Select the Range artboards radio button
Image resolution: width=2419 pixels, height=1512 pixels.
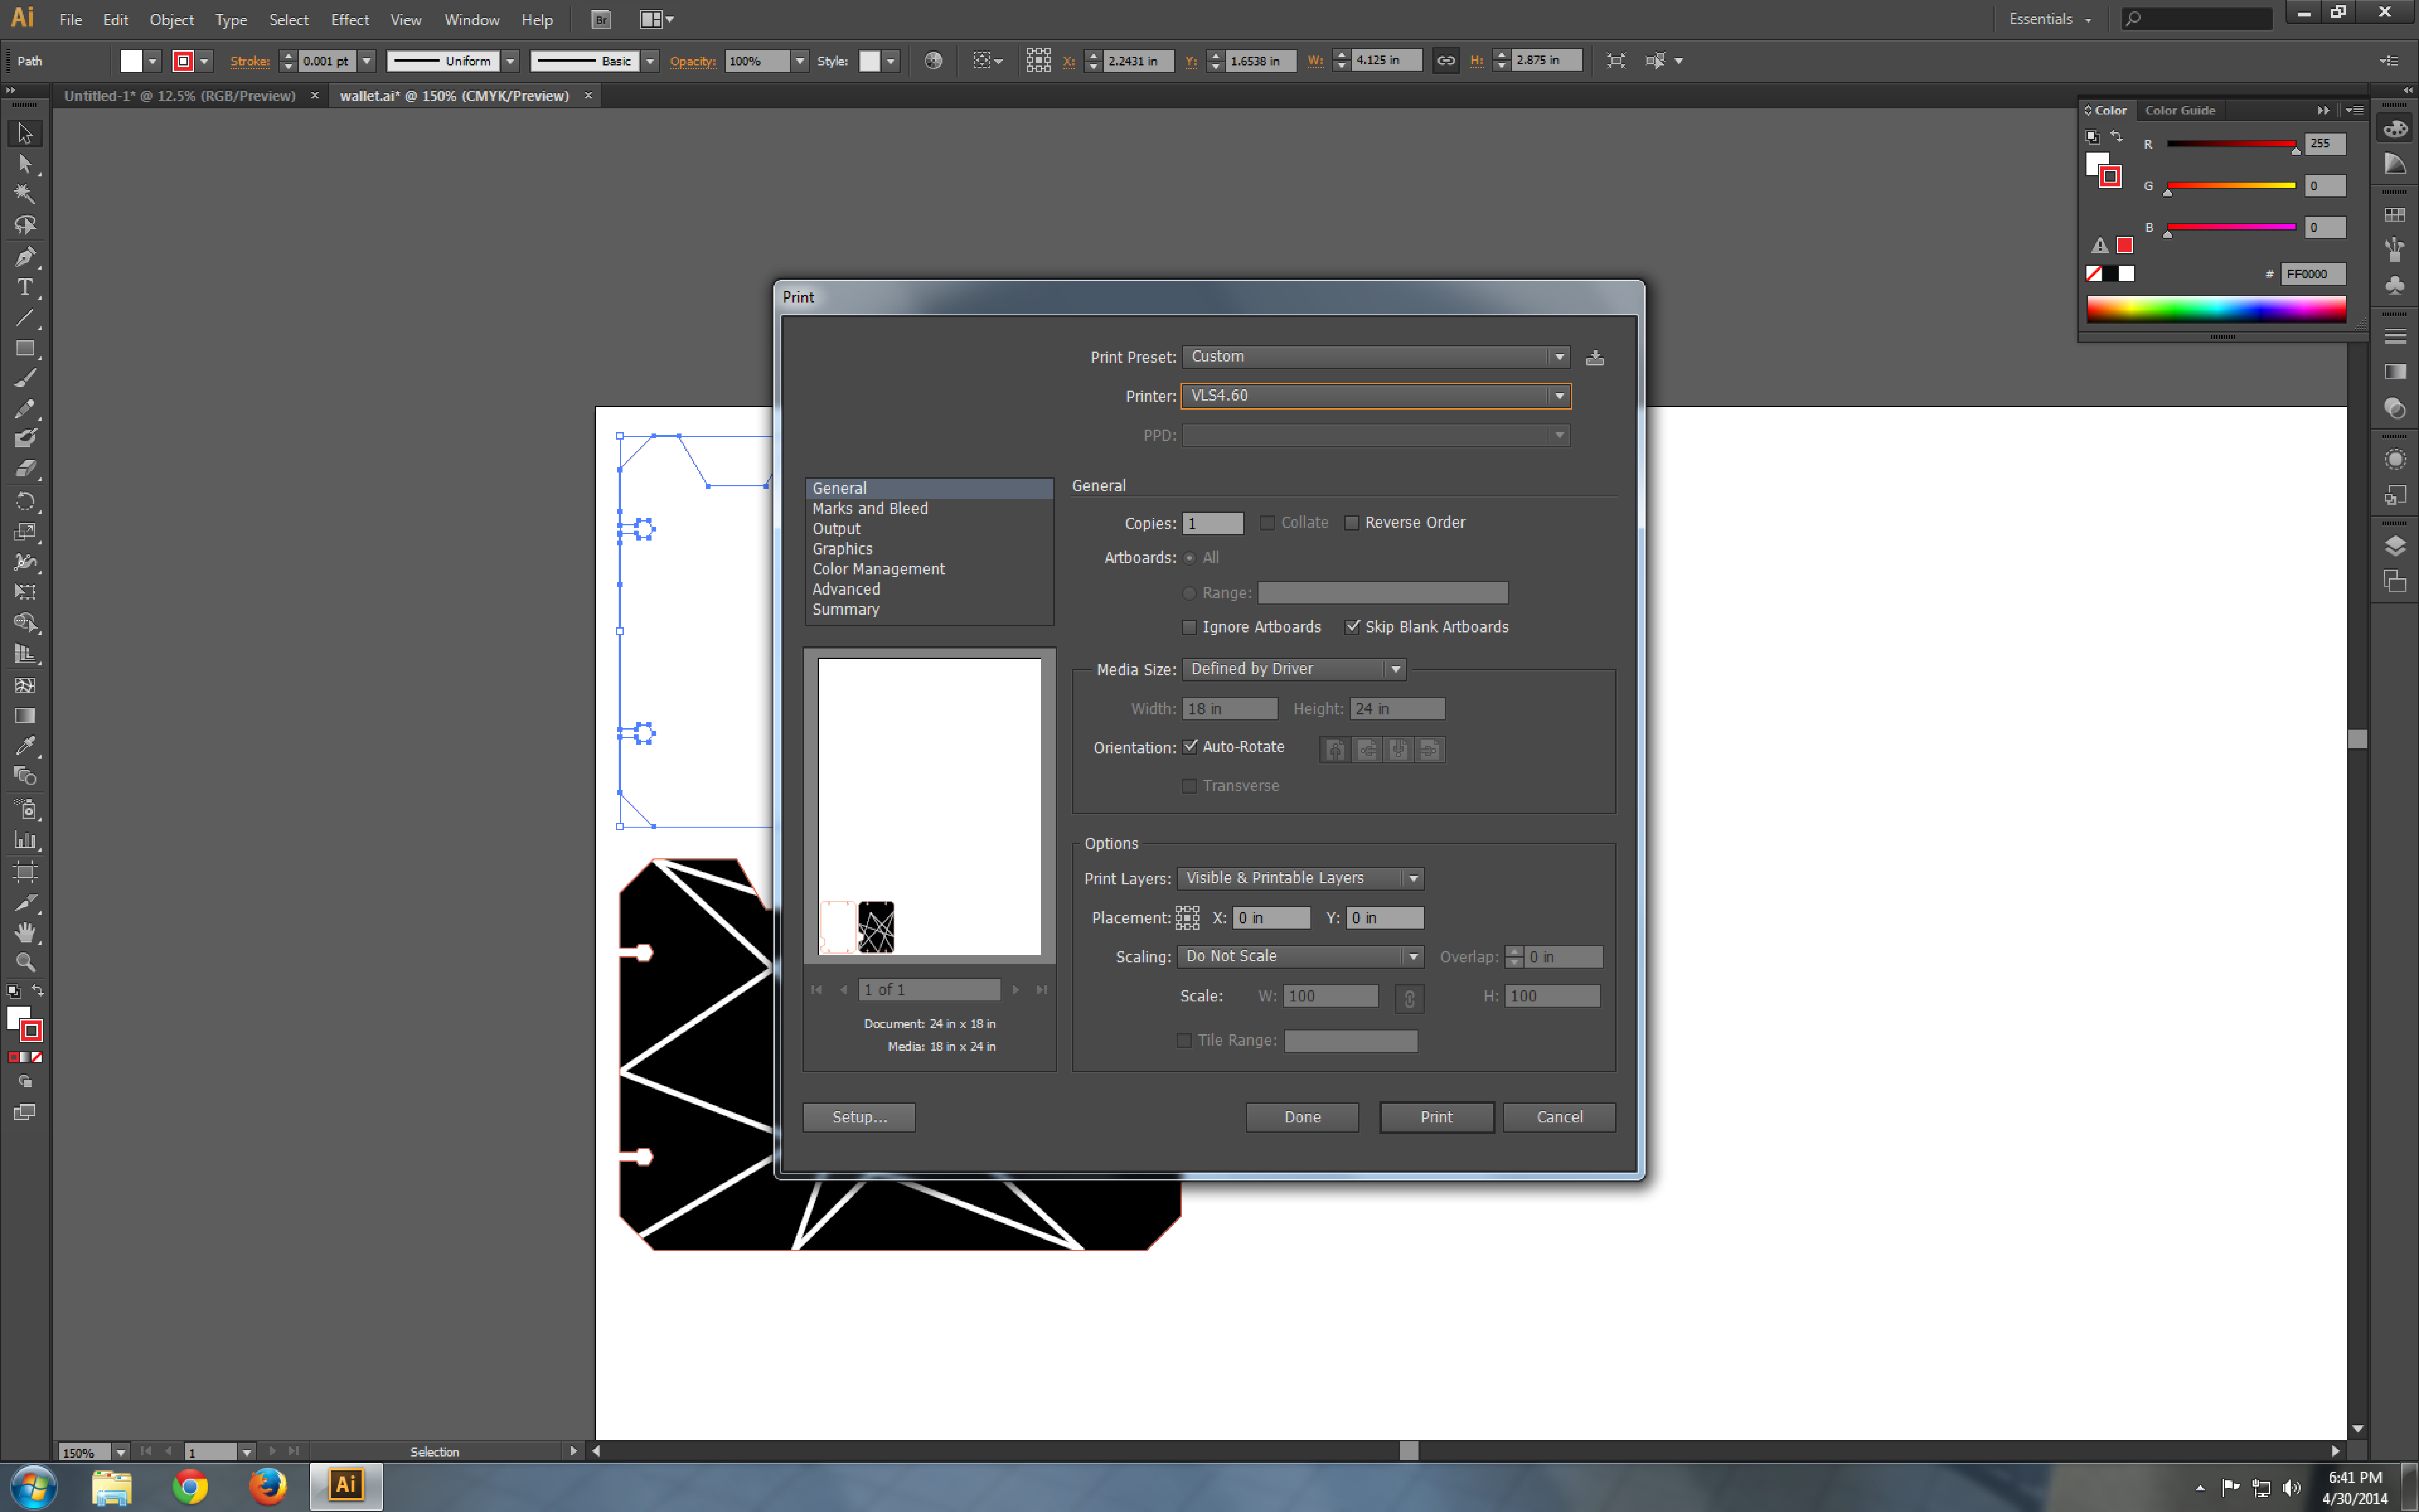tap(1189, 593)
